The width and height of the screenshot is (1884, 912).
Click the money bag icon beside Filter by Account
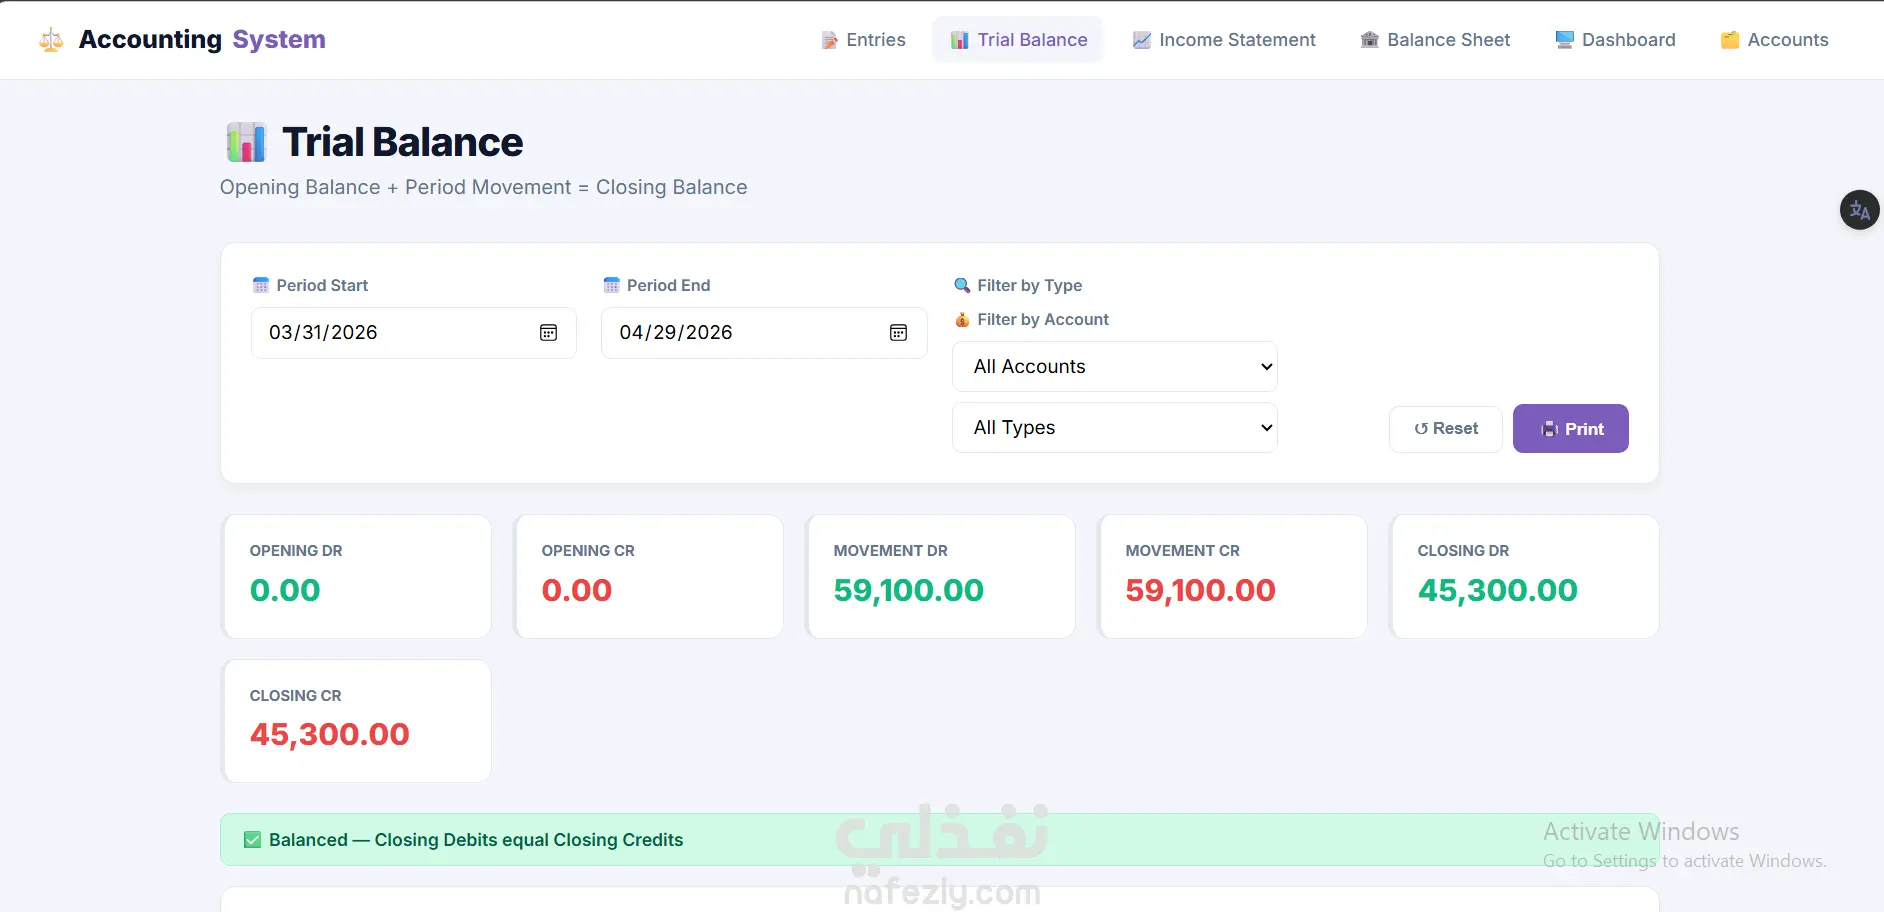point(962,319)
